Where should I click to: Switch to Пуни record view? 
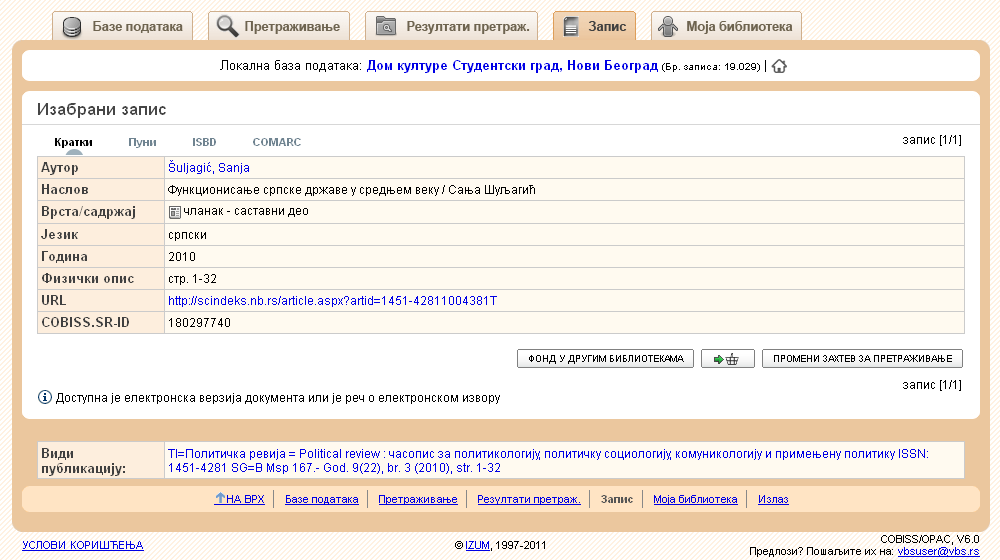pyautogui.click(x=142, y=142)
